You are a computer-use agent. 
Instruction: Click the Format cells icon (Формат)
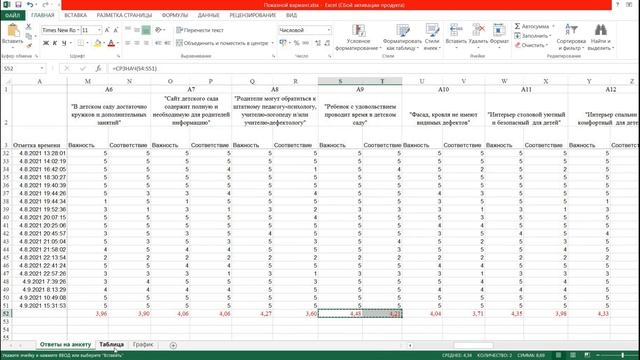499,30
